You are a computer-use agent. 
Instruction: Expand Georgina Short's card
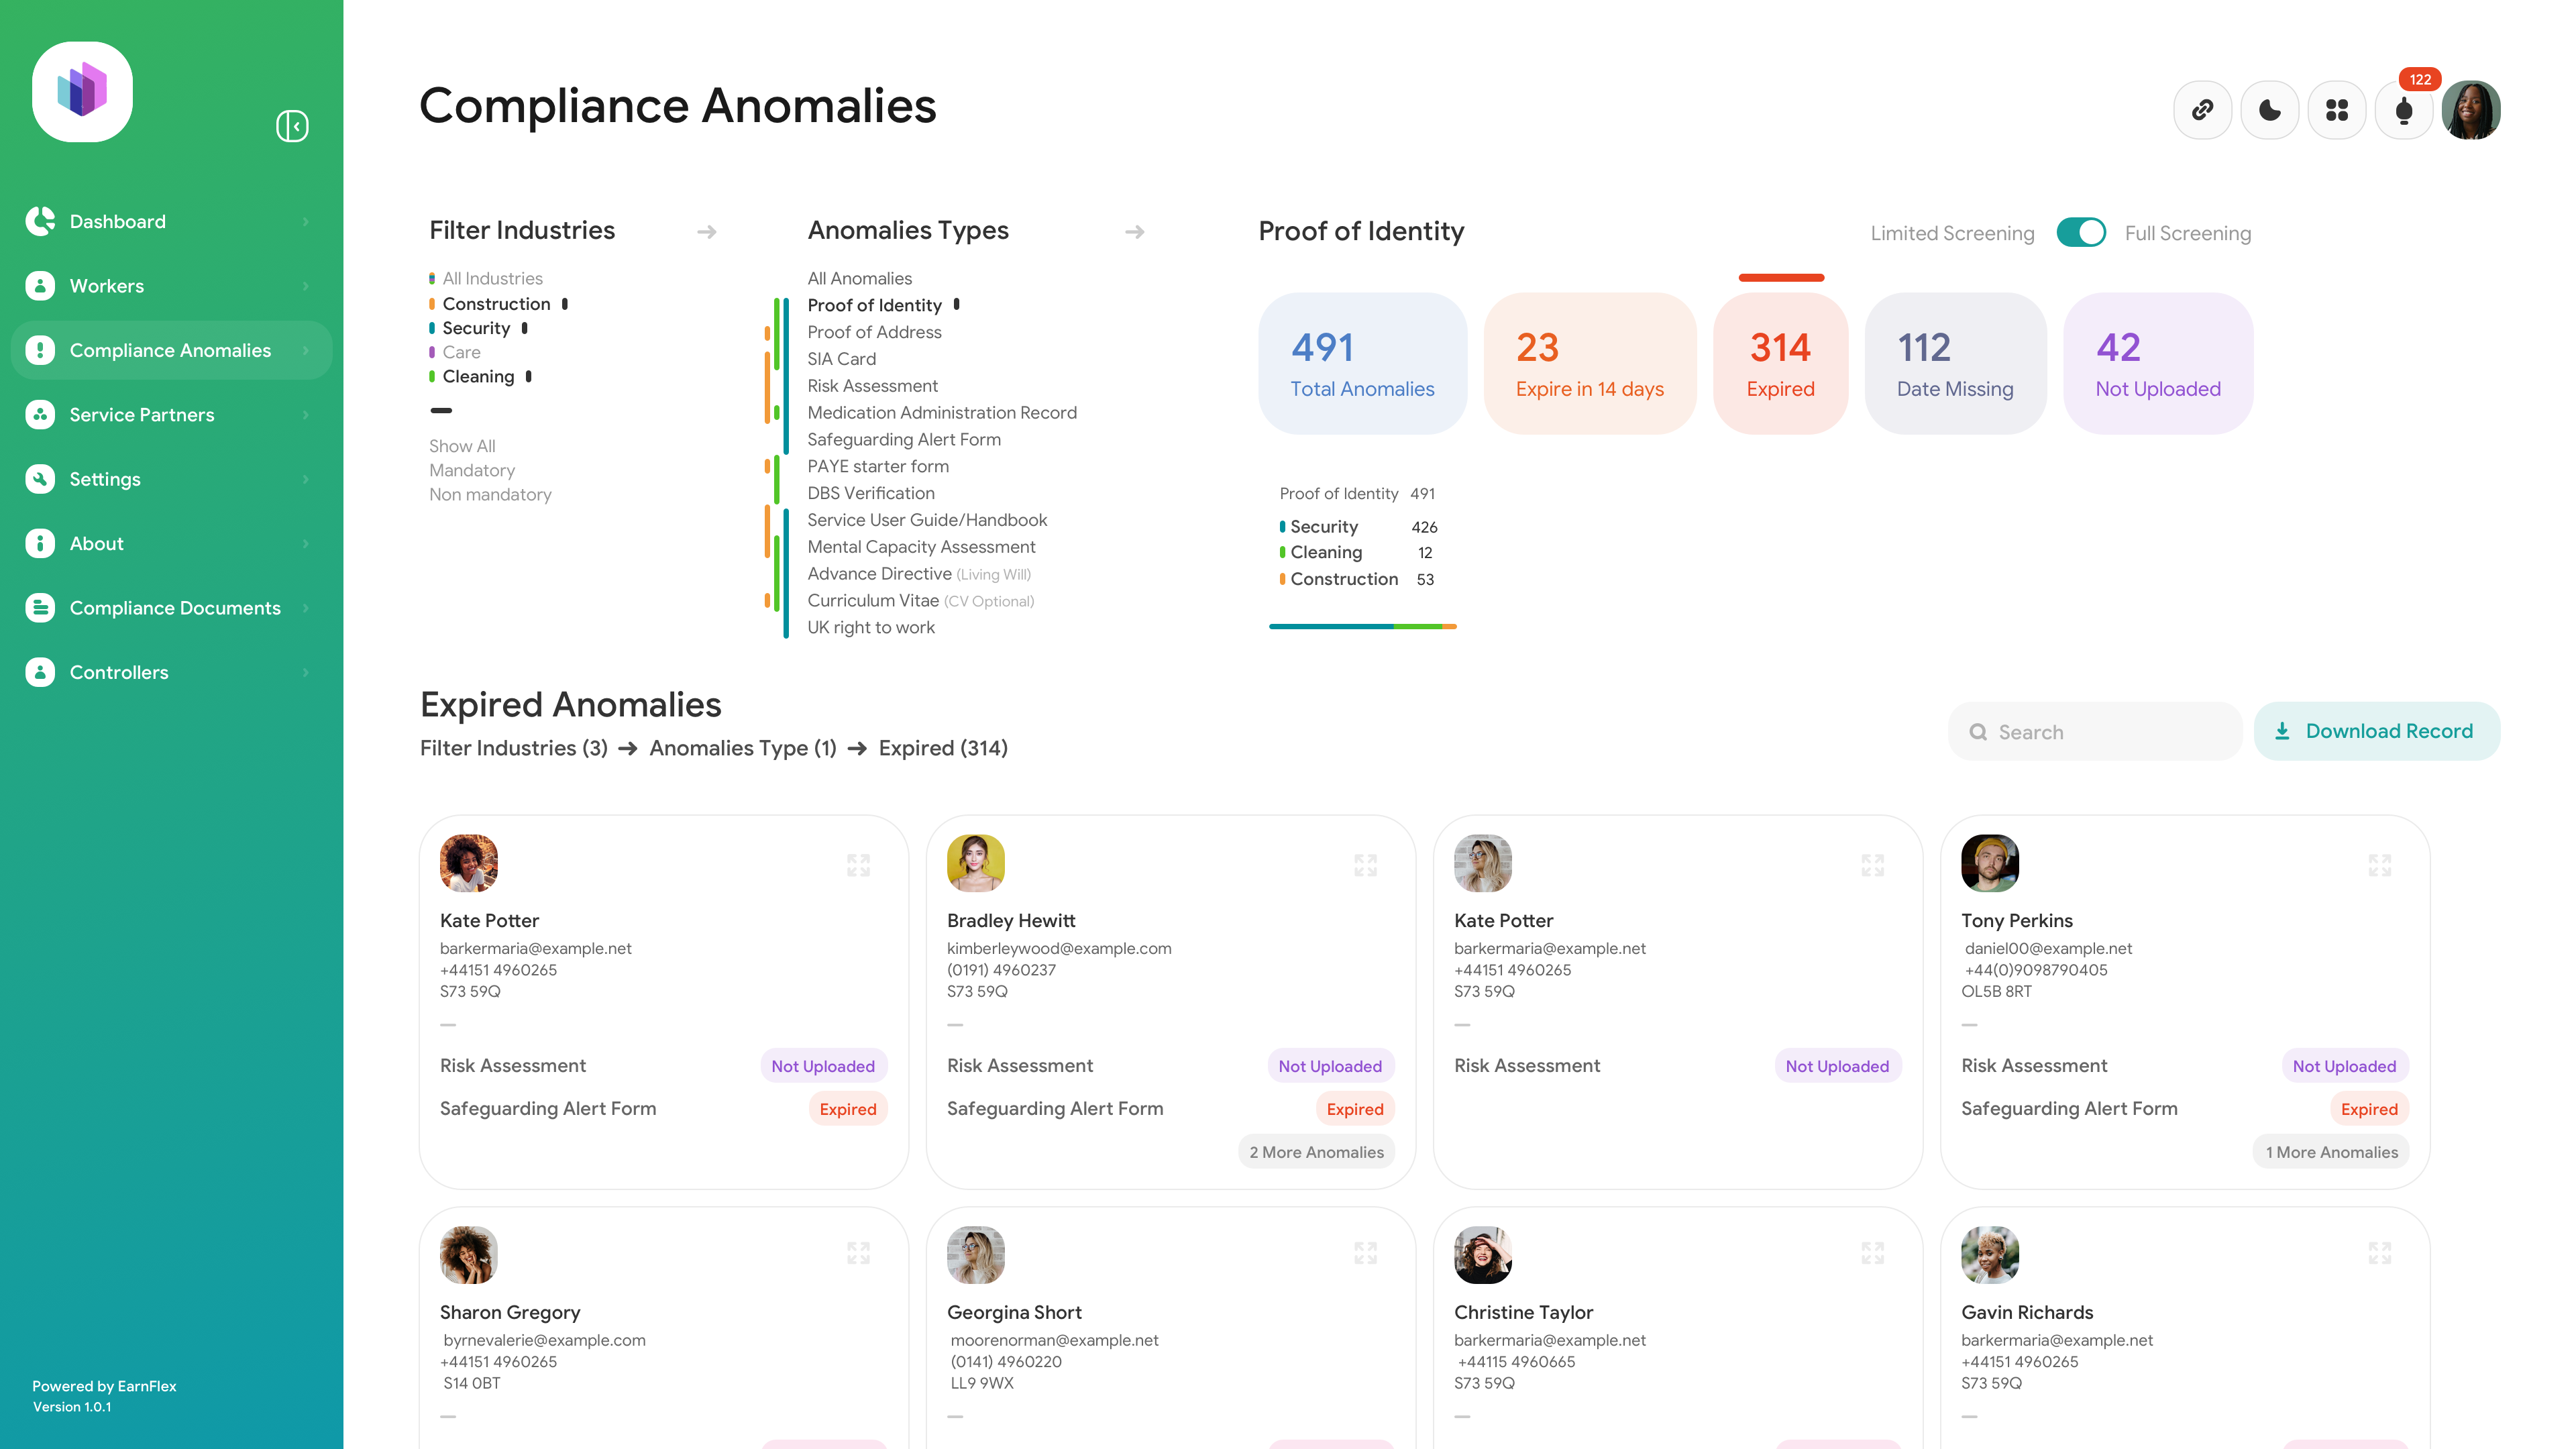(x=1366, y=1253)
